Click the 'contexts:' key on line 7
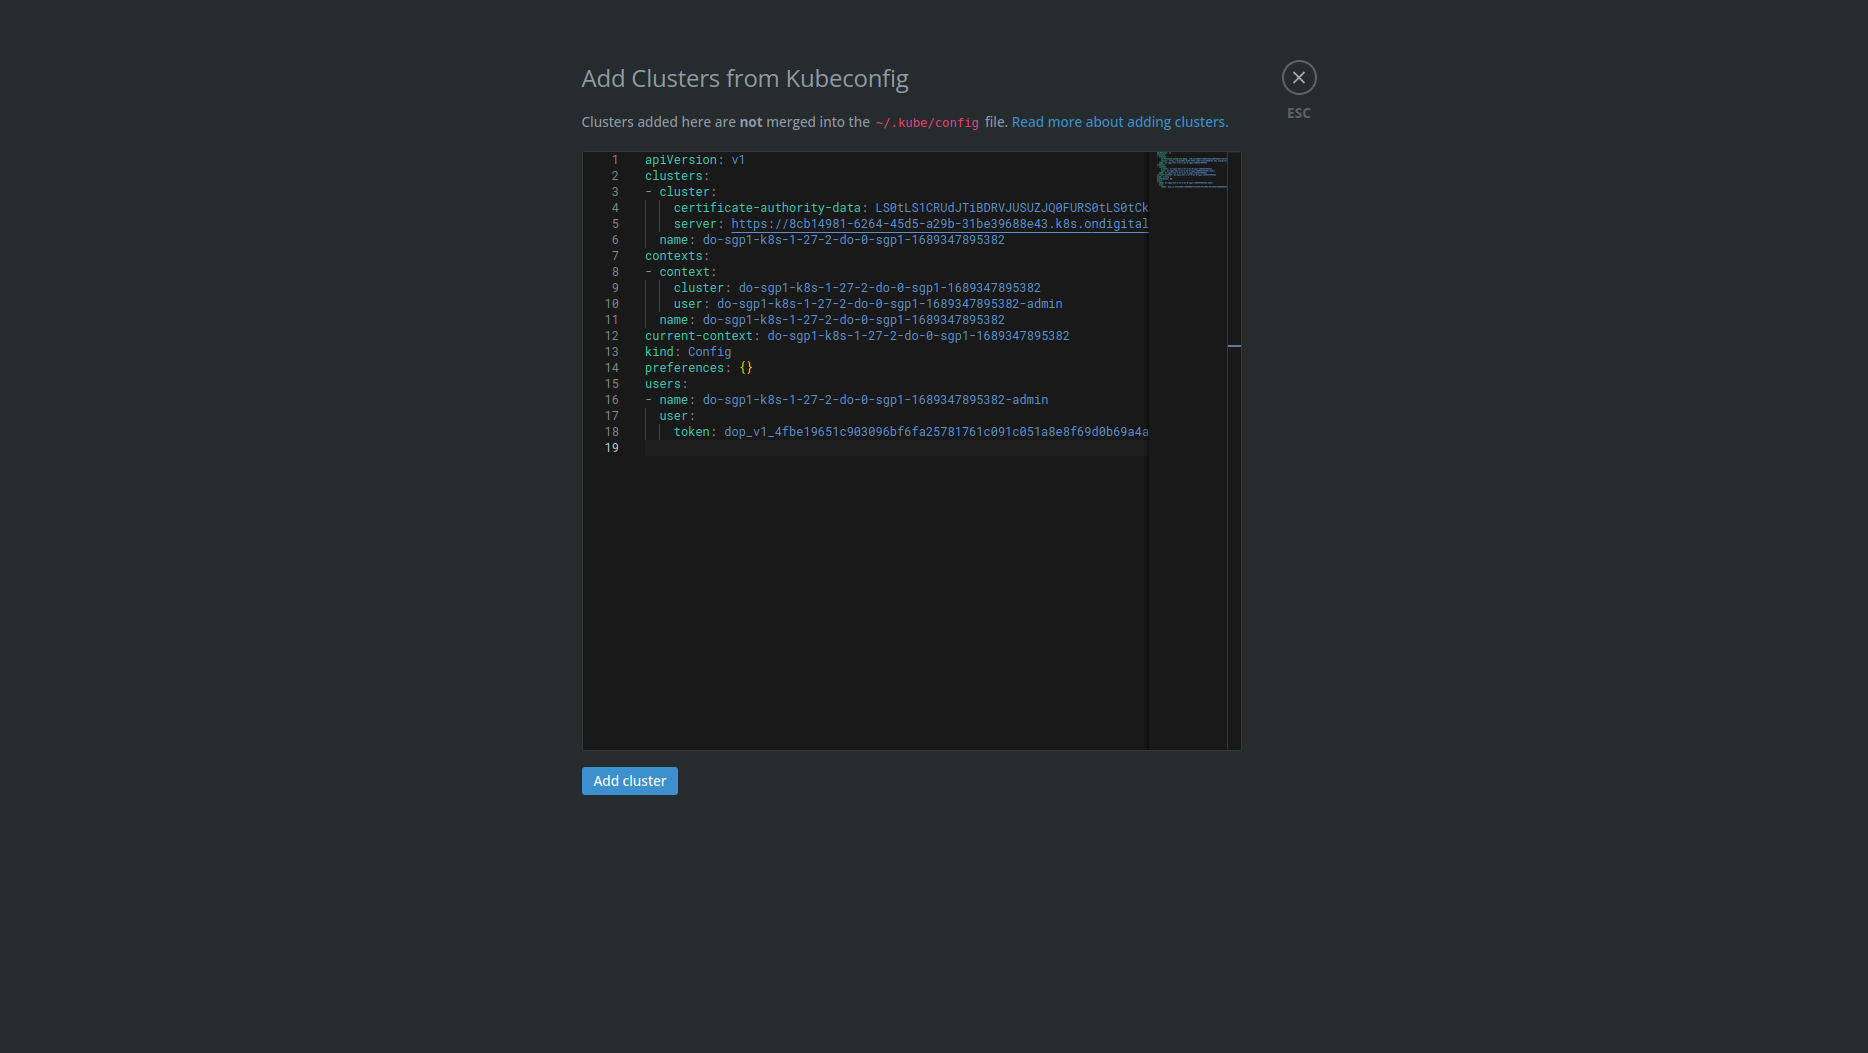Image resolution: width=1868 pixels, height=1053 pixels. point(676,256)
